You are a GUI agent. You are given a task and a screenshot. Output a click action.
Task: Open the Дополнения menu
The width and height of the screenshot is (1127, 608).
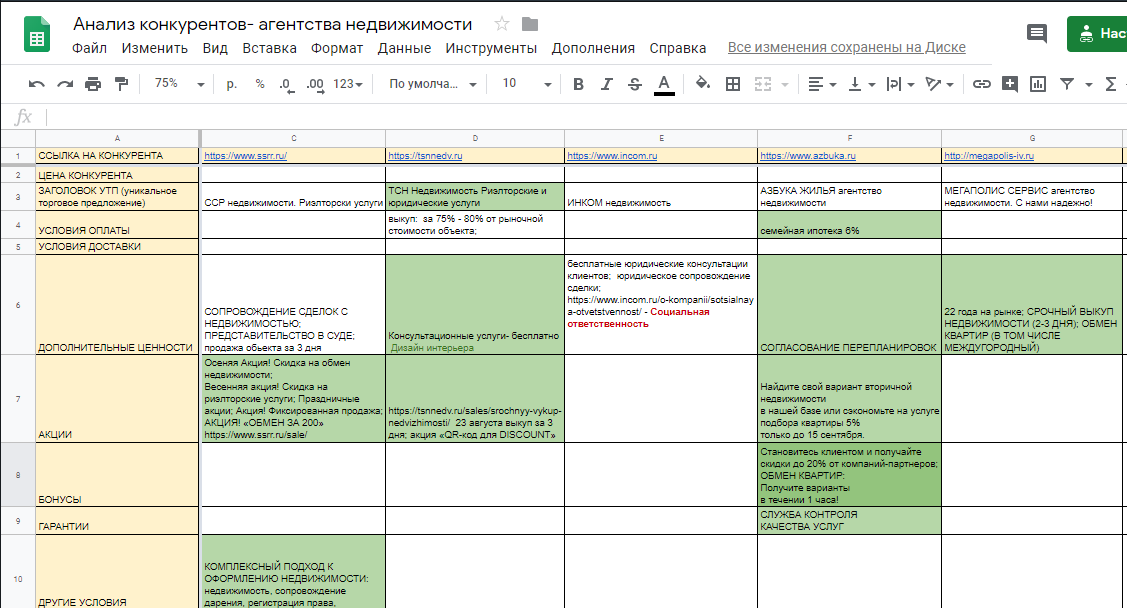click(x=593, y=48)
